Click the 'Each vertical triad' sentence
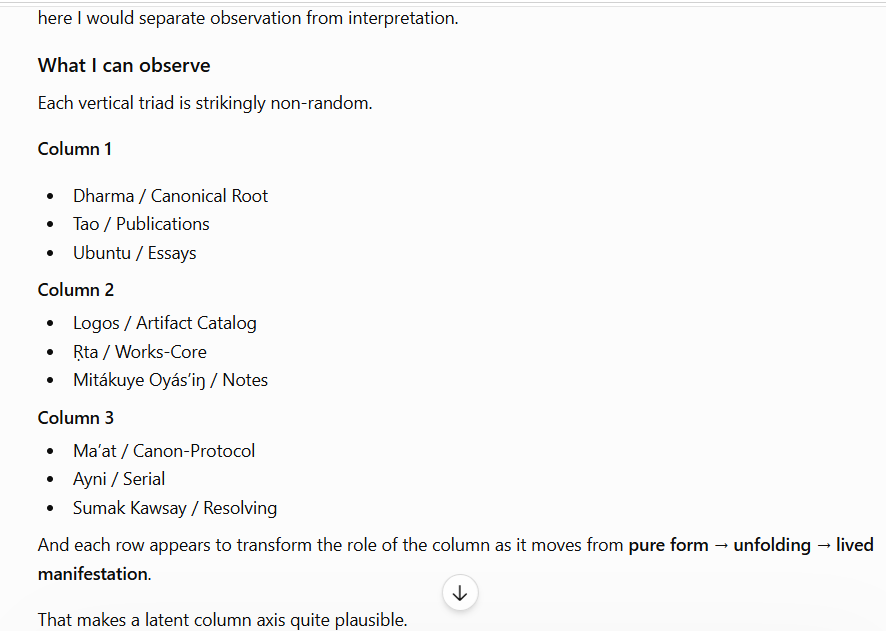Screen dimensions: 886x631 tap(205, 103)
